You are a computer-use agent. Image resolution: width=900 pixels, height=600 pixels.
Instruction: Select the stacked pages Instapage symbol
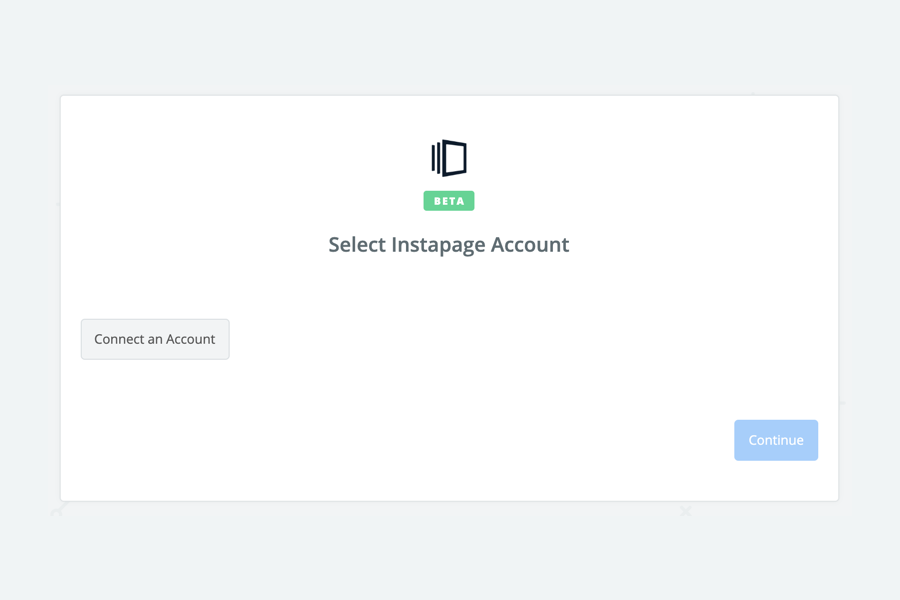[449, 158]
